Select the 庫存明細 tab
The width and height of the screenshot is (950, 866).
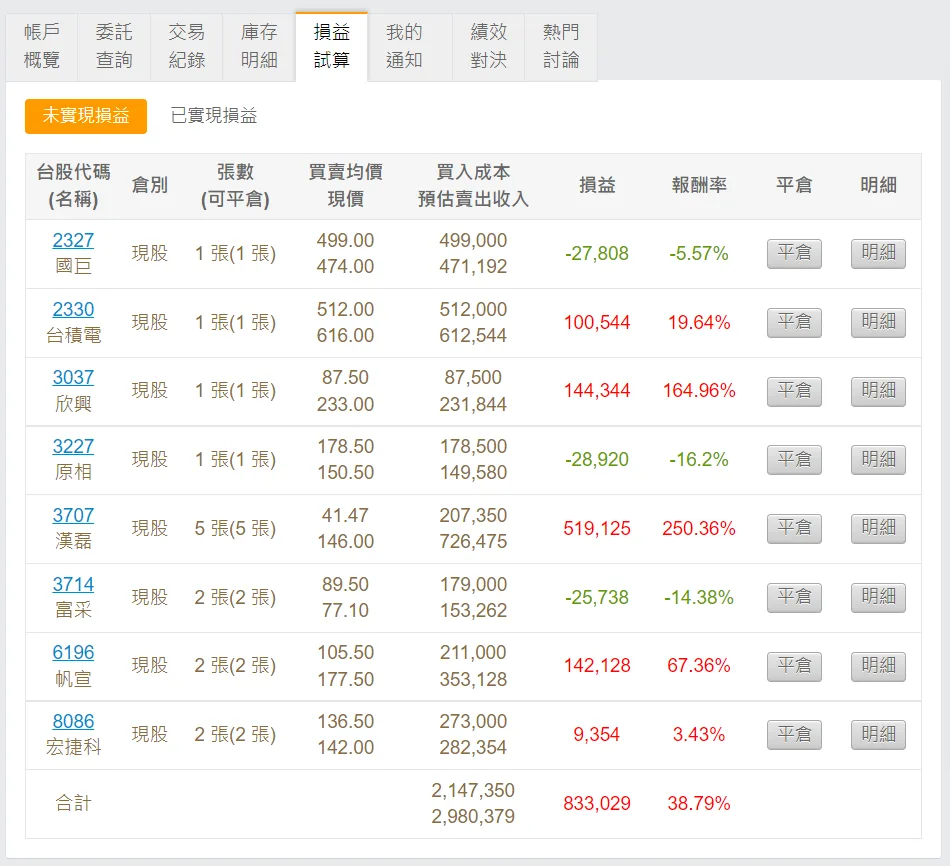click(x=259, y=47)
